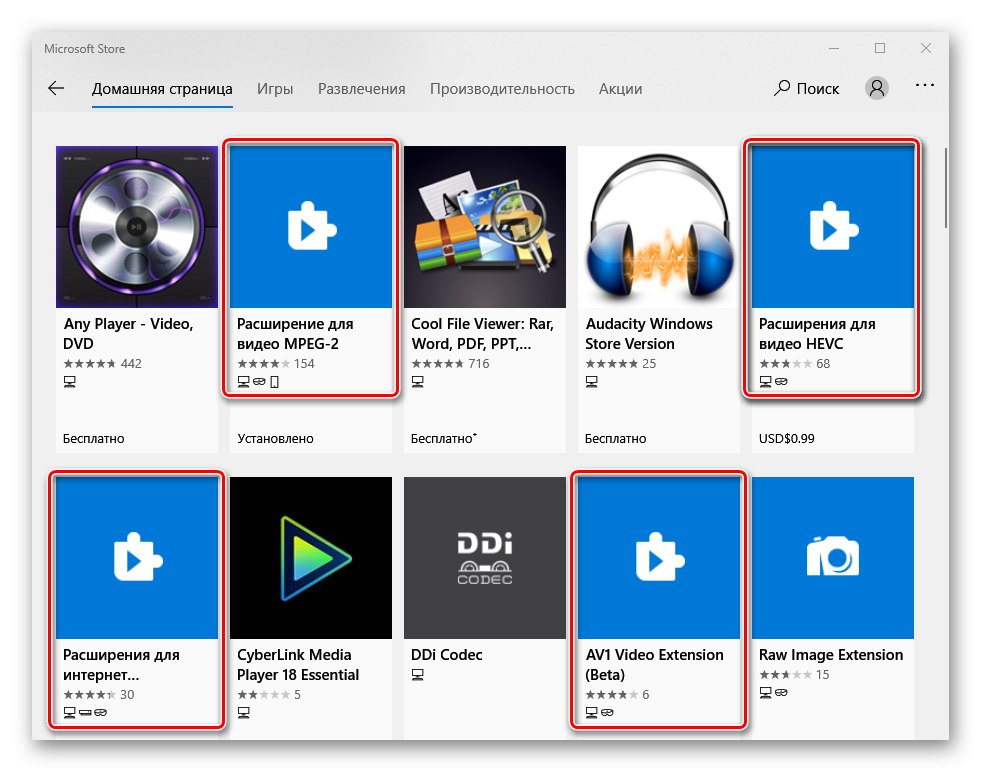Open the user account profile icon
981x772 pixels.
click(x=877, y=88)
